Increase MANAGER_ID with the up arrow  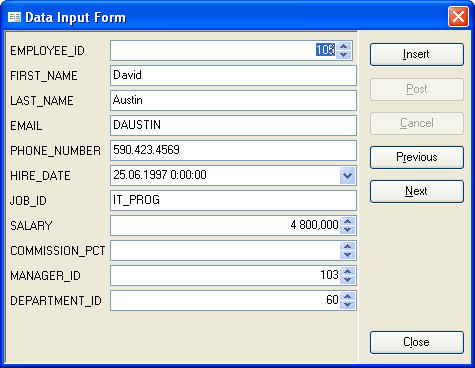(x=348, y=271)
